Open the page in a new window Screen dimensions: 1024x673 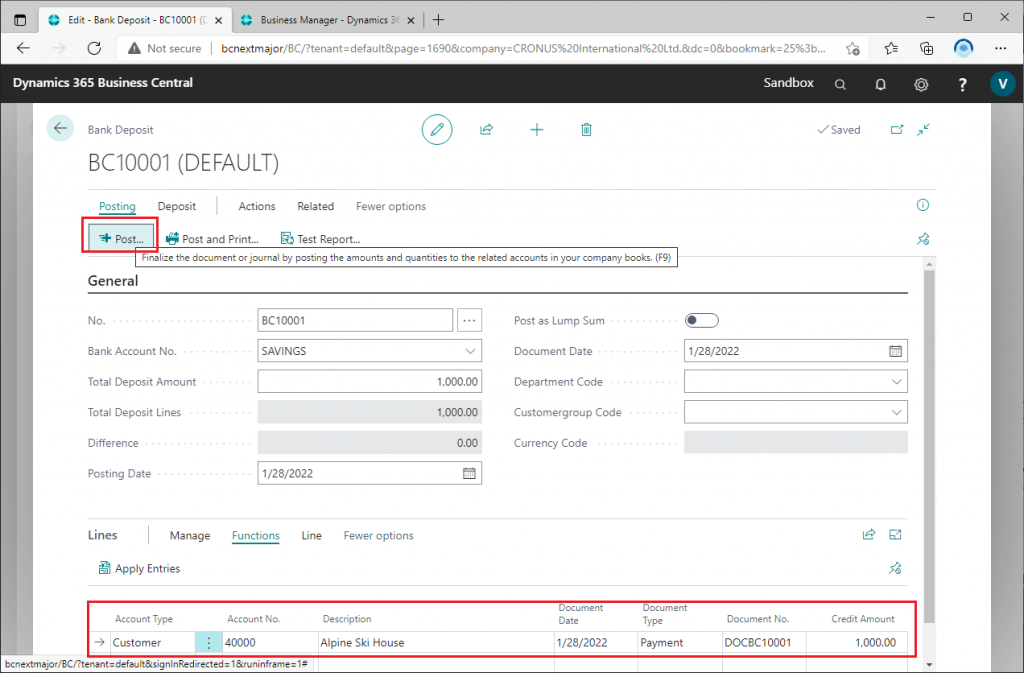(897, 129)
